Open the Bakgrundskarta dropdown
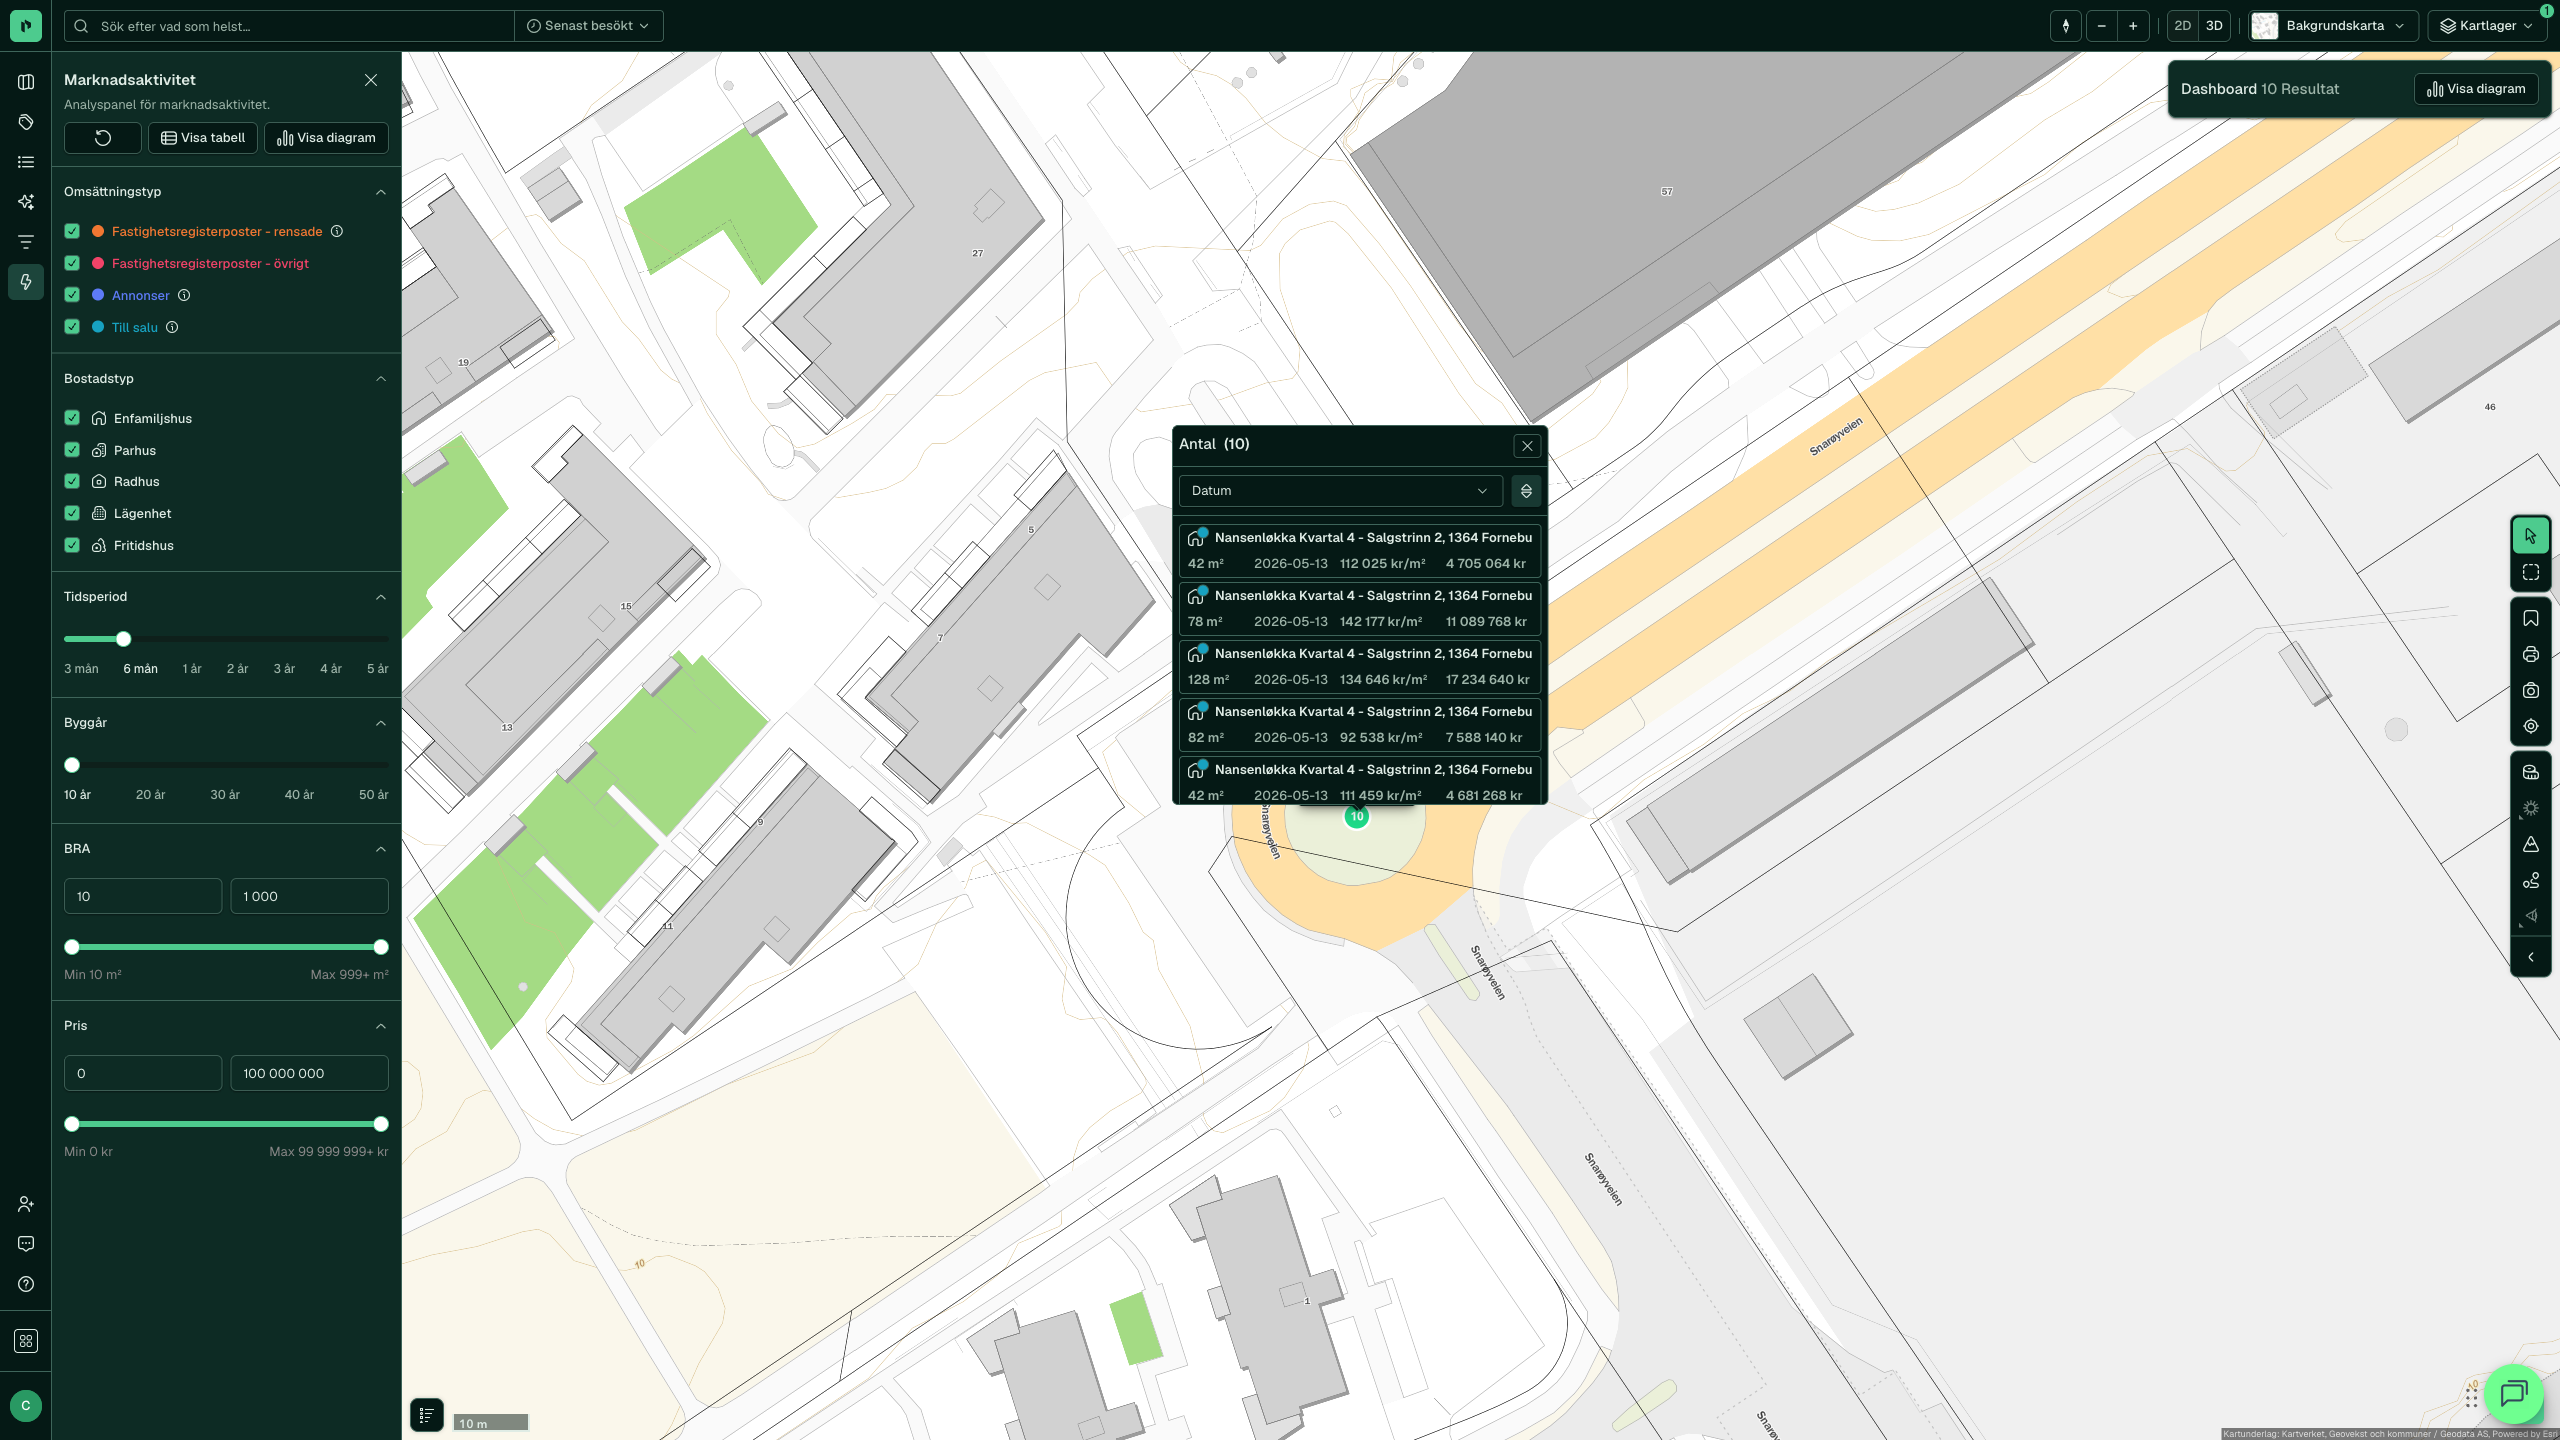This screenshot has width=2560, height=1440. [2333, 26]
